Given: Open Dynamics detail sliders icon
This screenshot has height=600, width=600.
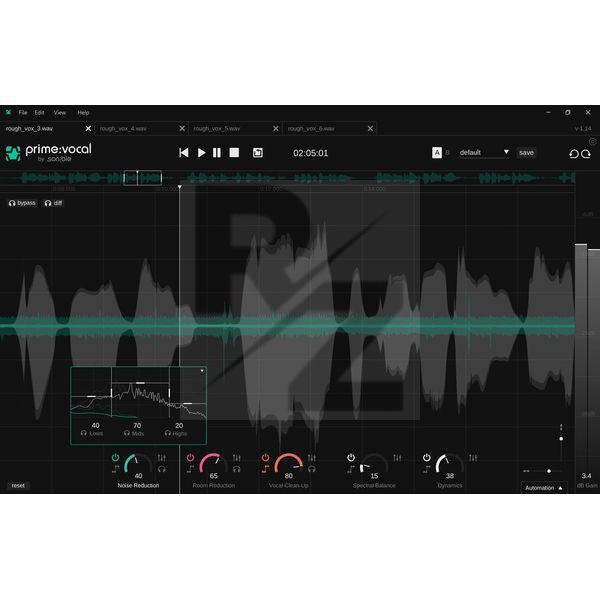Looking at the screenshot, I should (x=473, y=458).
